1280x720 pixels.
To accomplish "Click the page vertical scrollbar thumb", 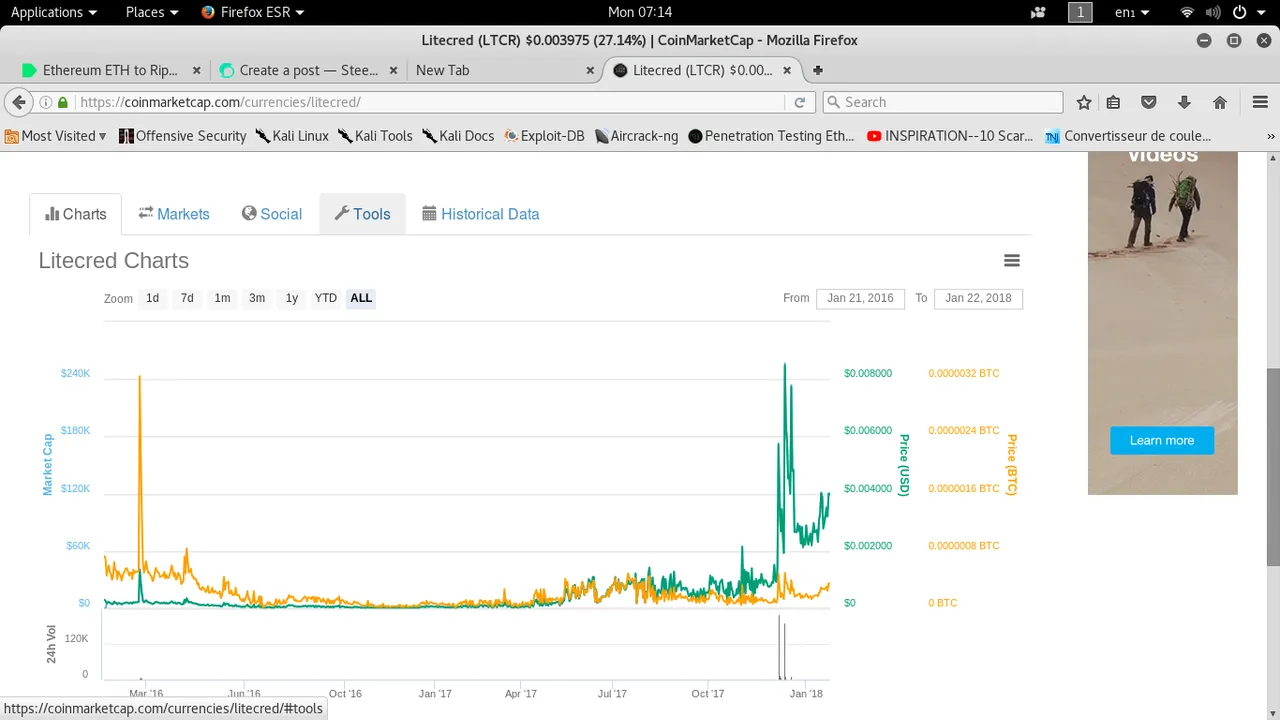I will (x=1273, y=468).
